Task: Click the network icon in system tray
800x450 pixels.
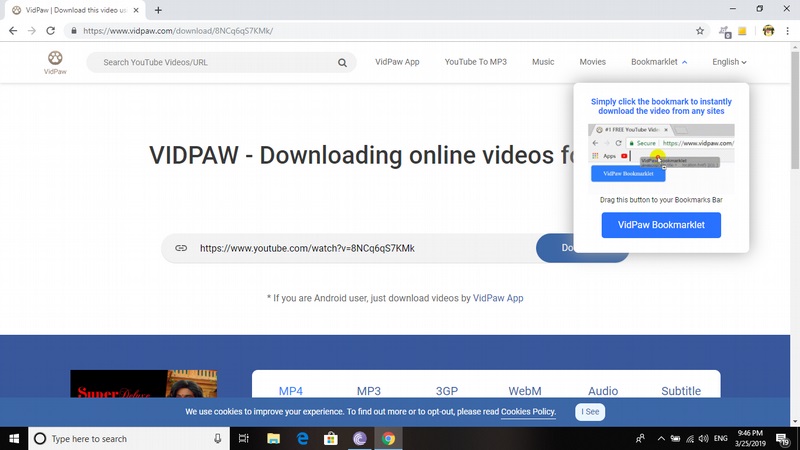Action: pyautogui.click(x=690, y=439)
